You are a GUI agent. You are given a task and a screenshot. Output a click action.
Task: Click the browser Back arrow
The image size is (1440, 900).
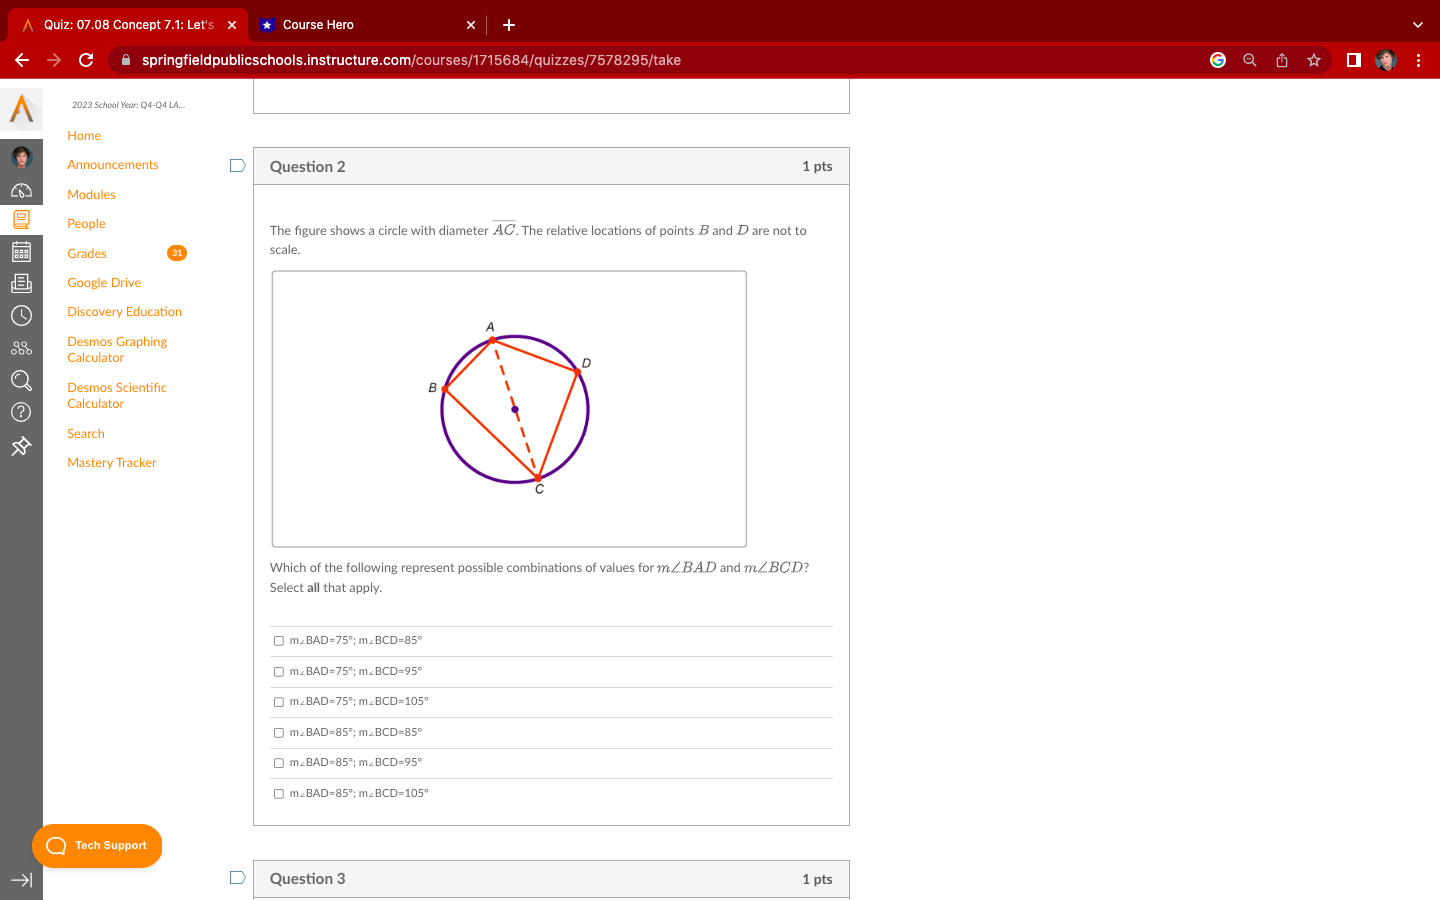point(22,60)
